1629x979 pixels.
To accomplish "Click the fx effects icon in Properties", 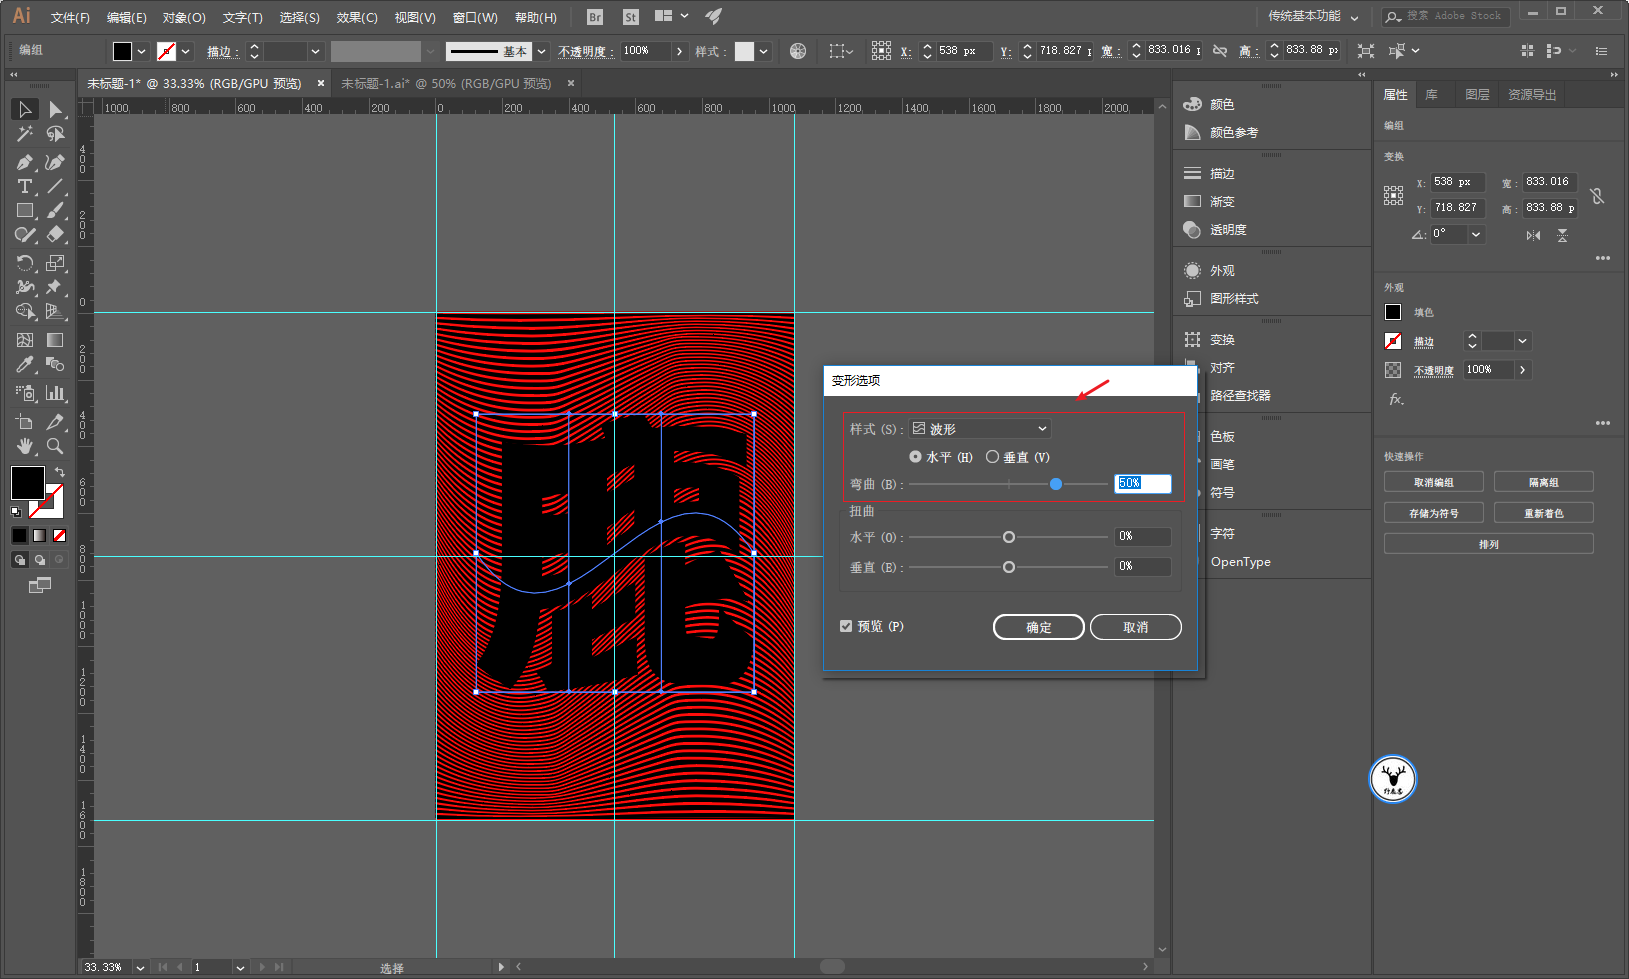I will click(1396, 399).
